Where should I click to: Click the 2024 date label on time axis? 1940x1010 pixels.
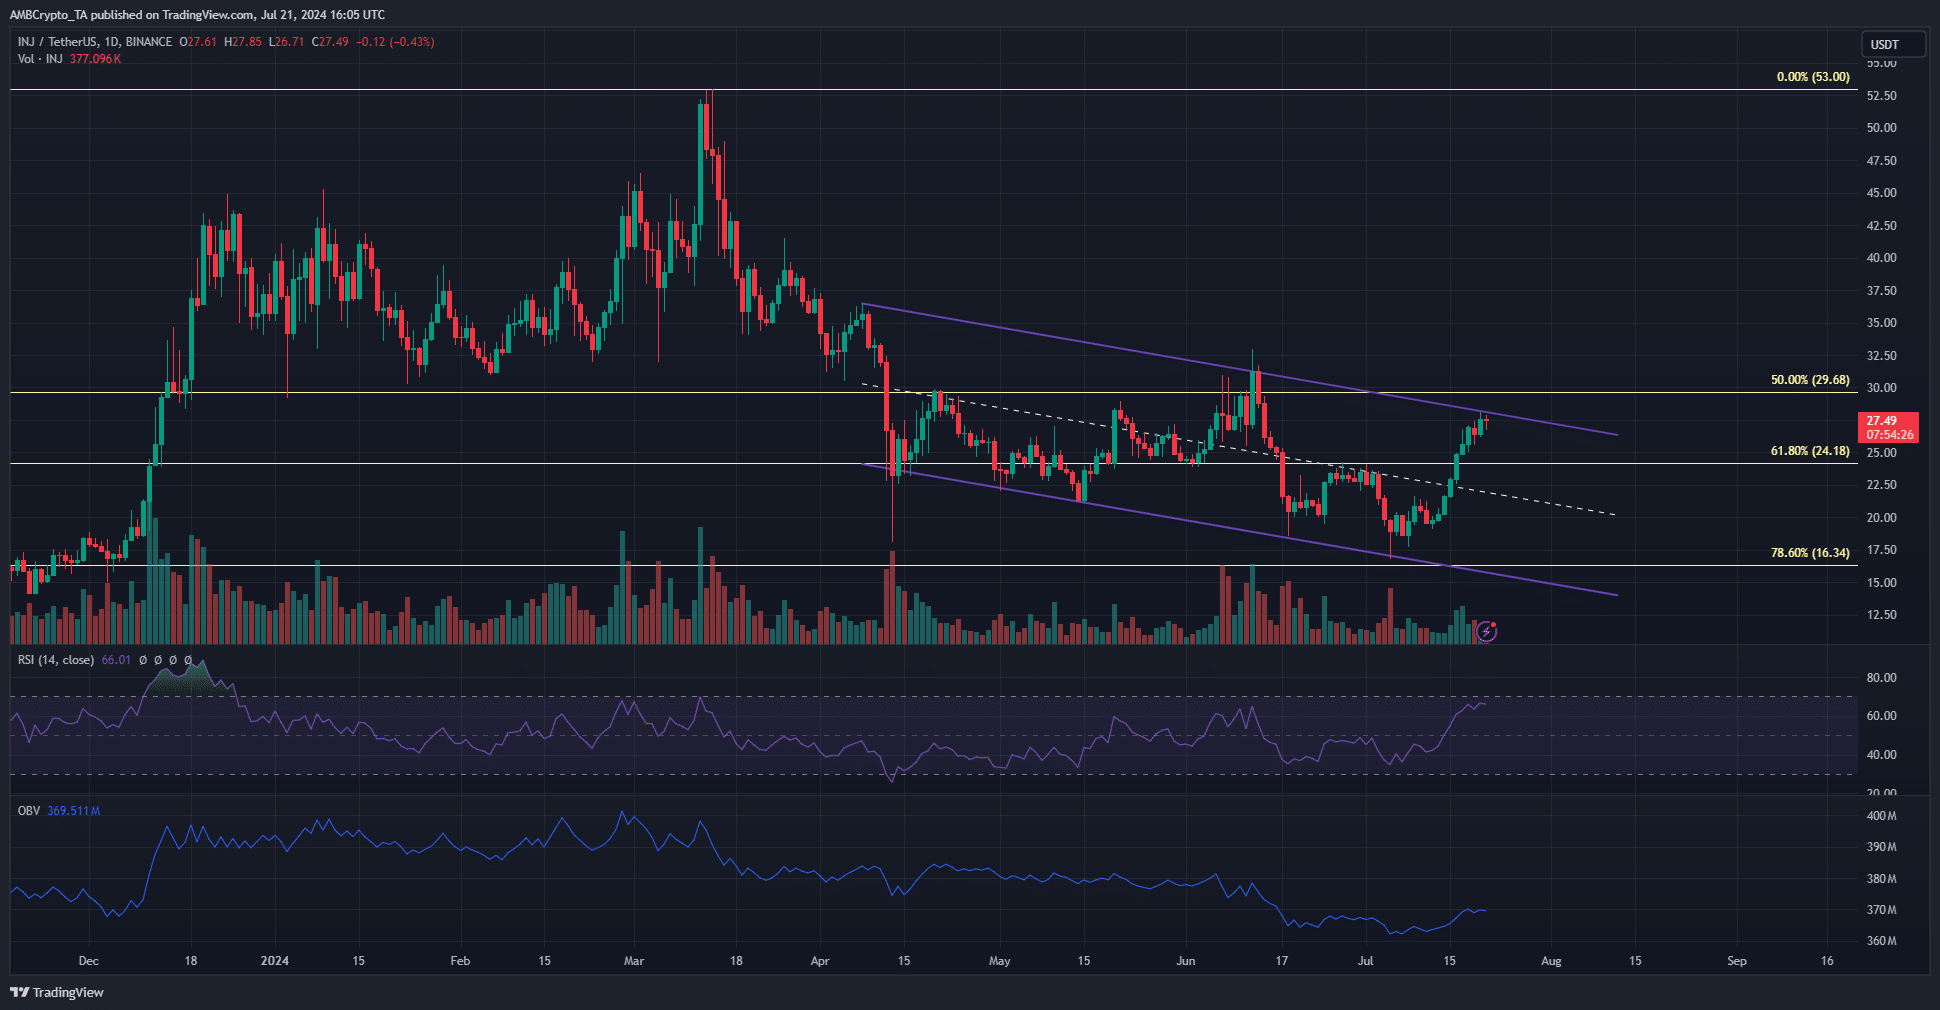[274, 961]
